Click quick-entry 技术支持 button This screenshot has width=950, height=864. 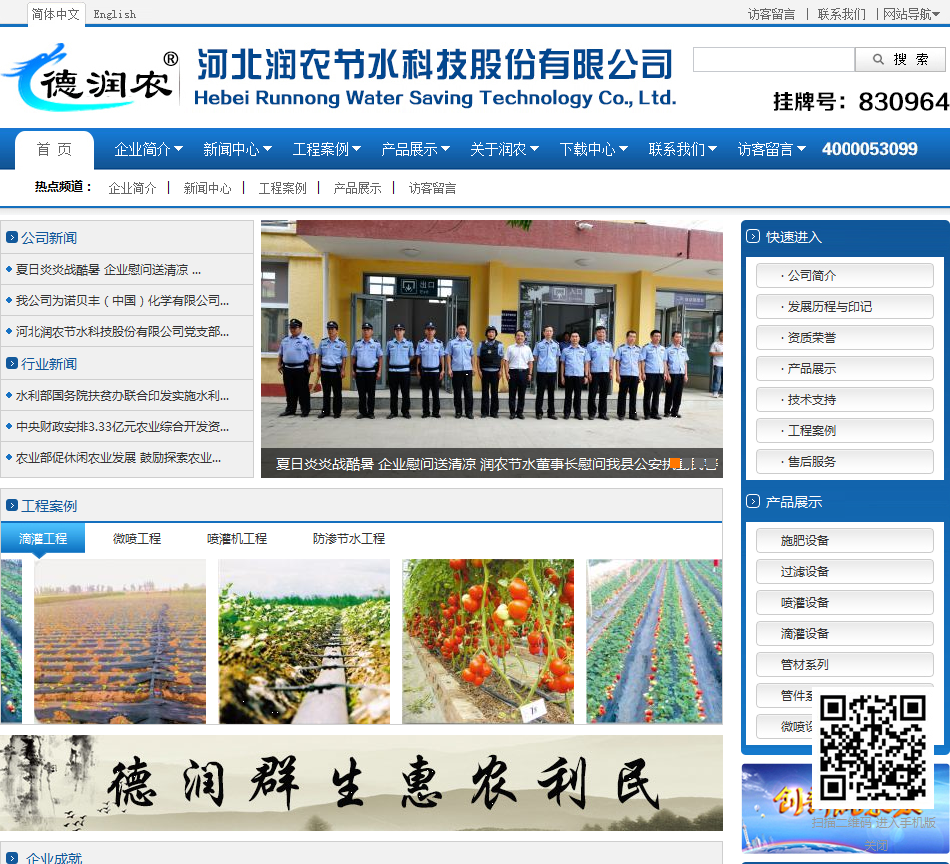[845, 399]
